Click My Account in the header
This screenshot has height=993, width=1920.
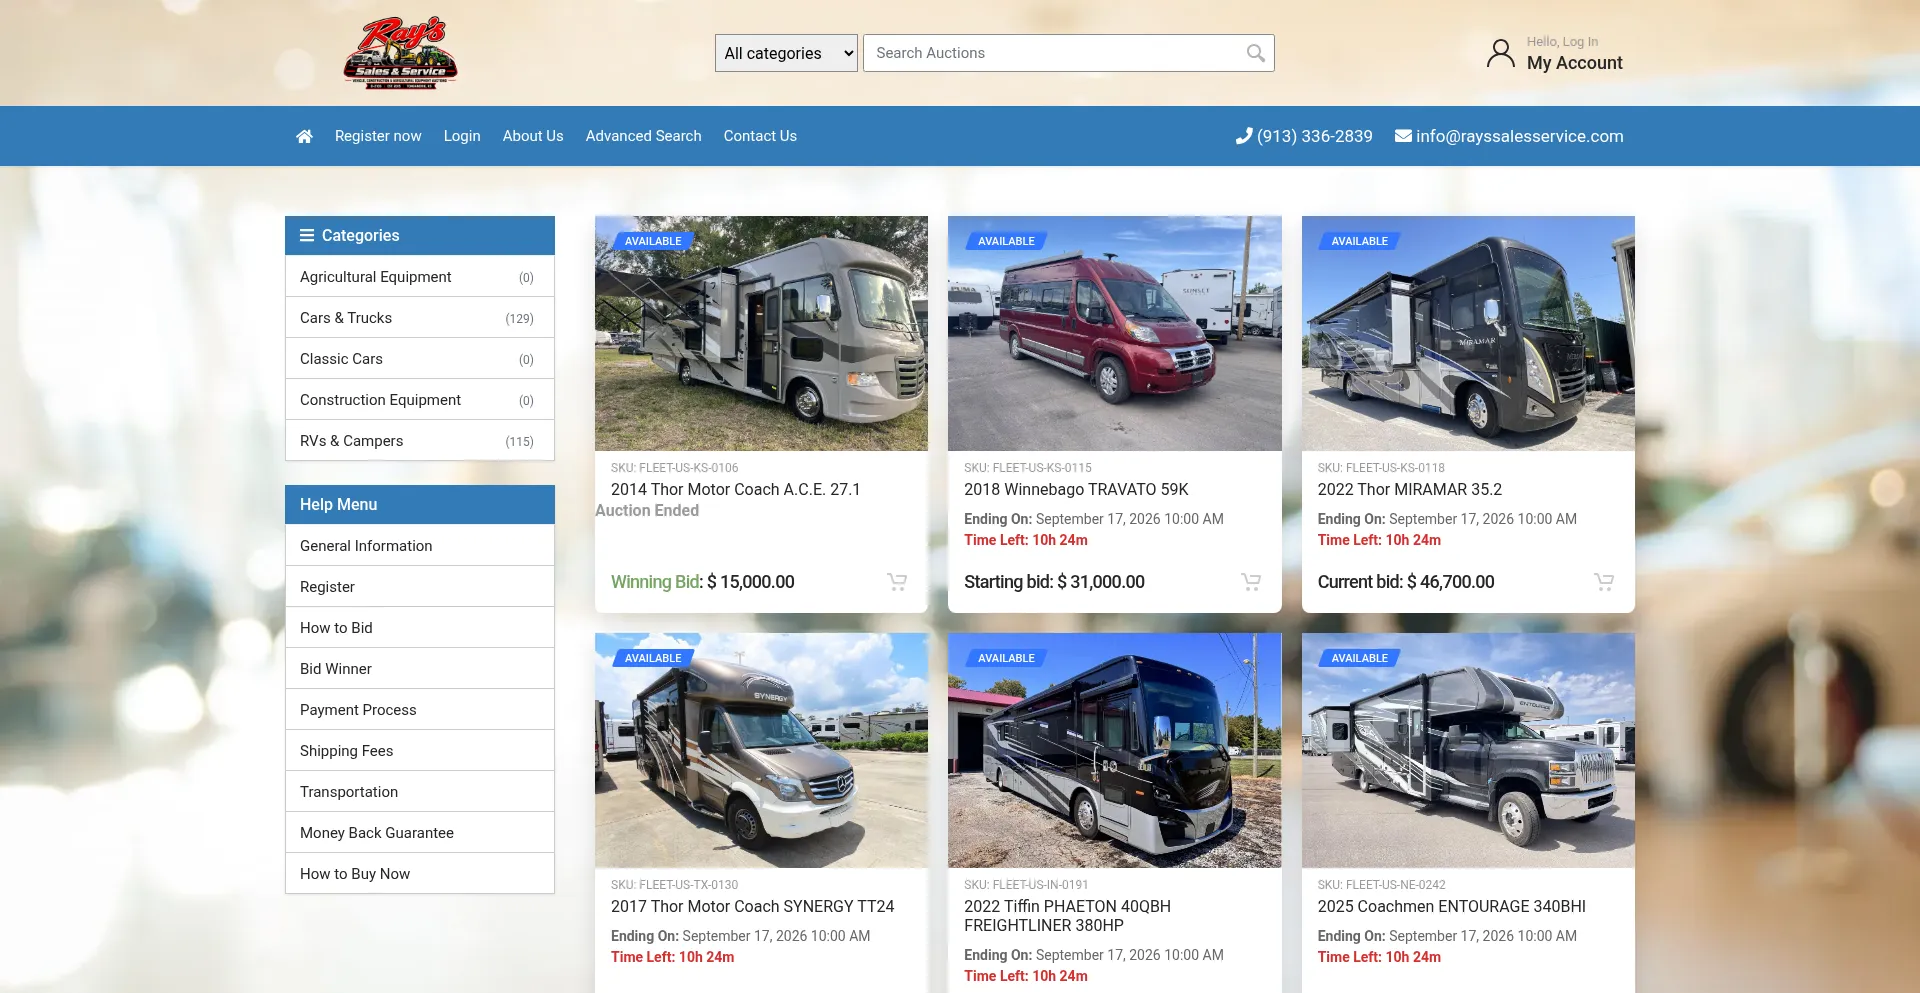coord(1575,63)
